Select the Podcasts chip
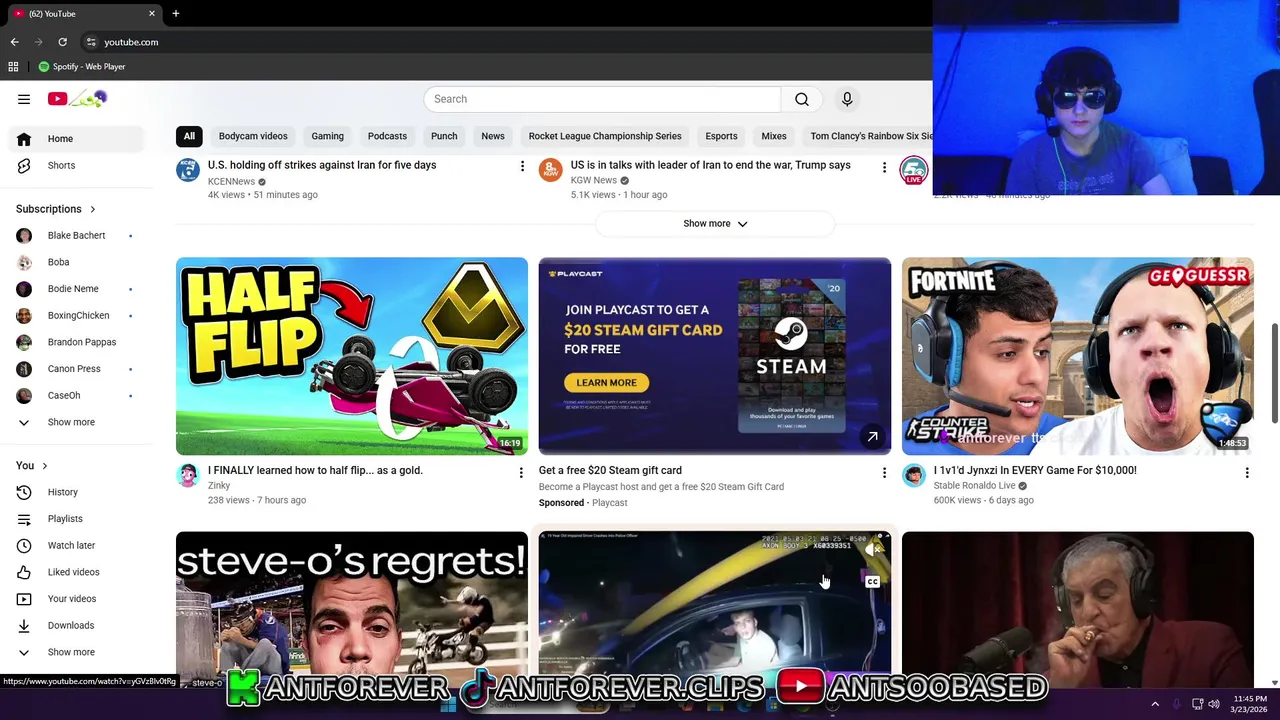 [x=387, y=136]
